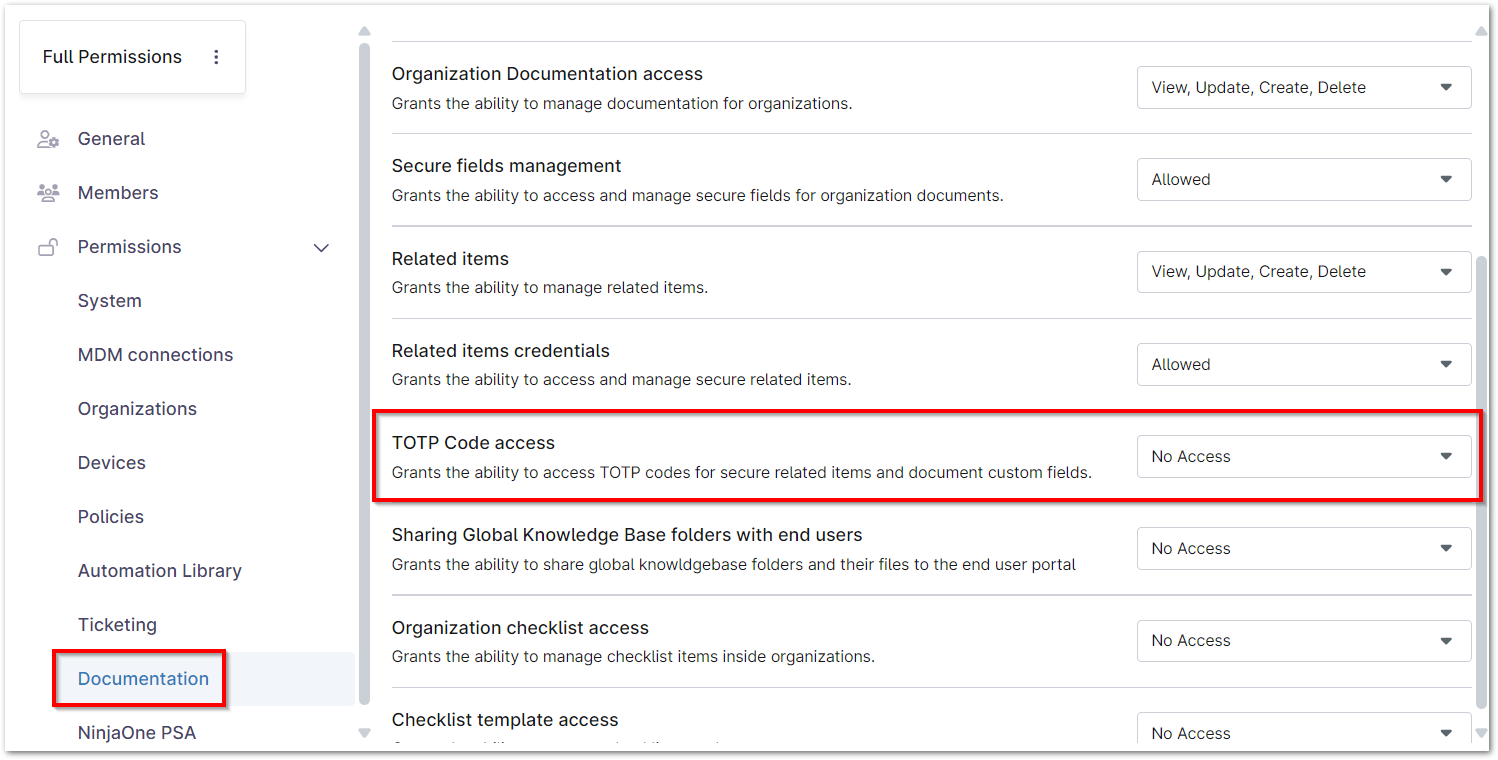
Task: Click the Members group icon
Action: coord(48,193)
